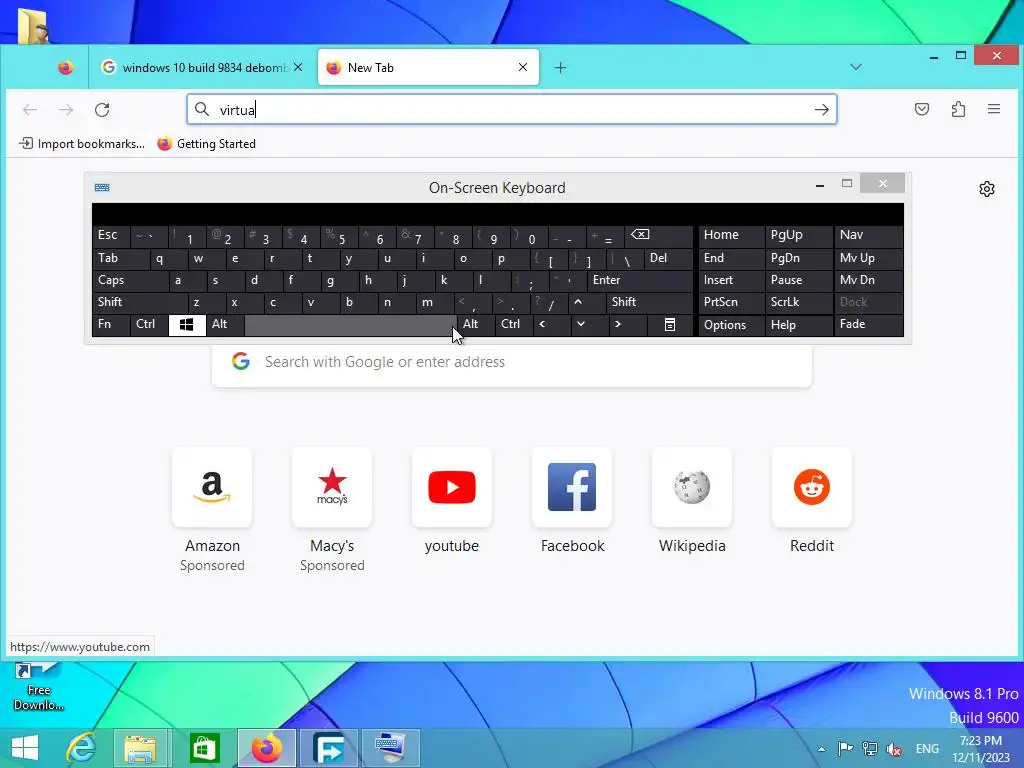Click the Home key on On-Screen Keyboard

tap(731, 236)
